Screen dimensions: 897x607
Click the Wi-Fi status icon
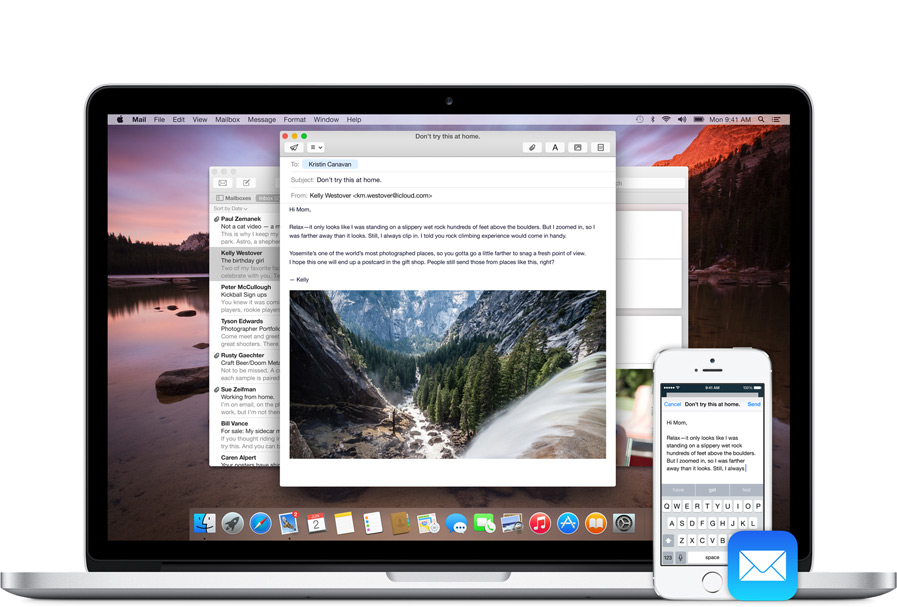click(x=666, y=120)
